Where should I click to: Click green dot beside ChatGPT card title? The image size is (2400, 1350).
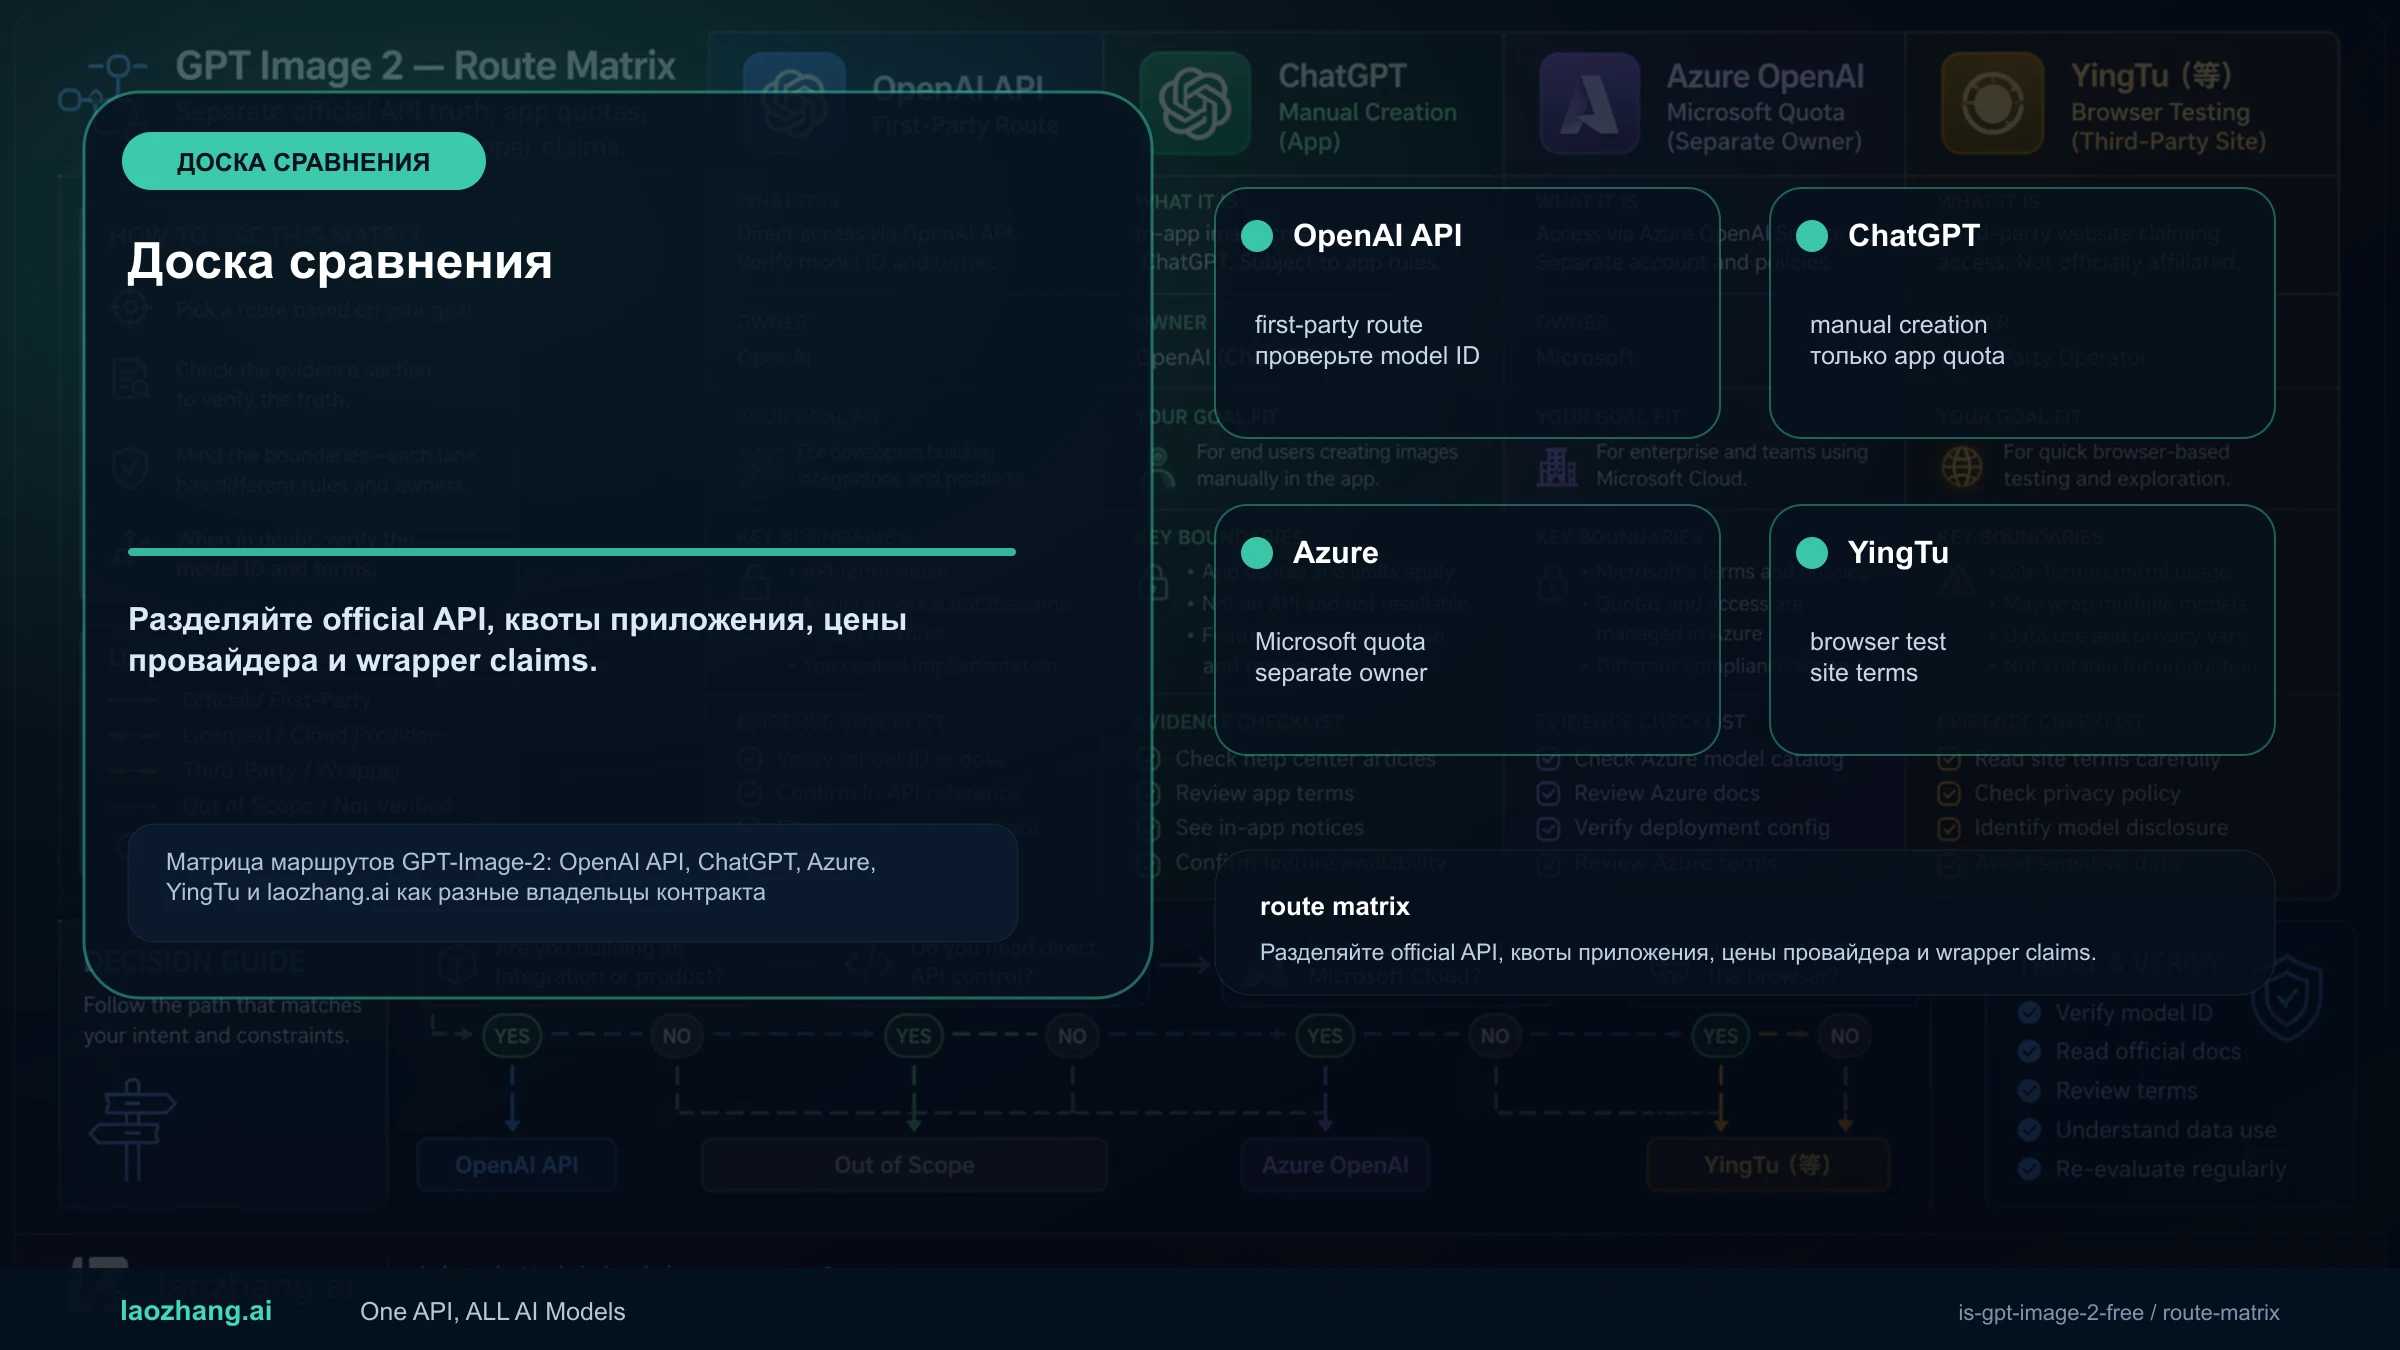(x=1812, y=236)
